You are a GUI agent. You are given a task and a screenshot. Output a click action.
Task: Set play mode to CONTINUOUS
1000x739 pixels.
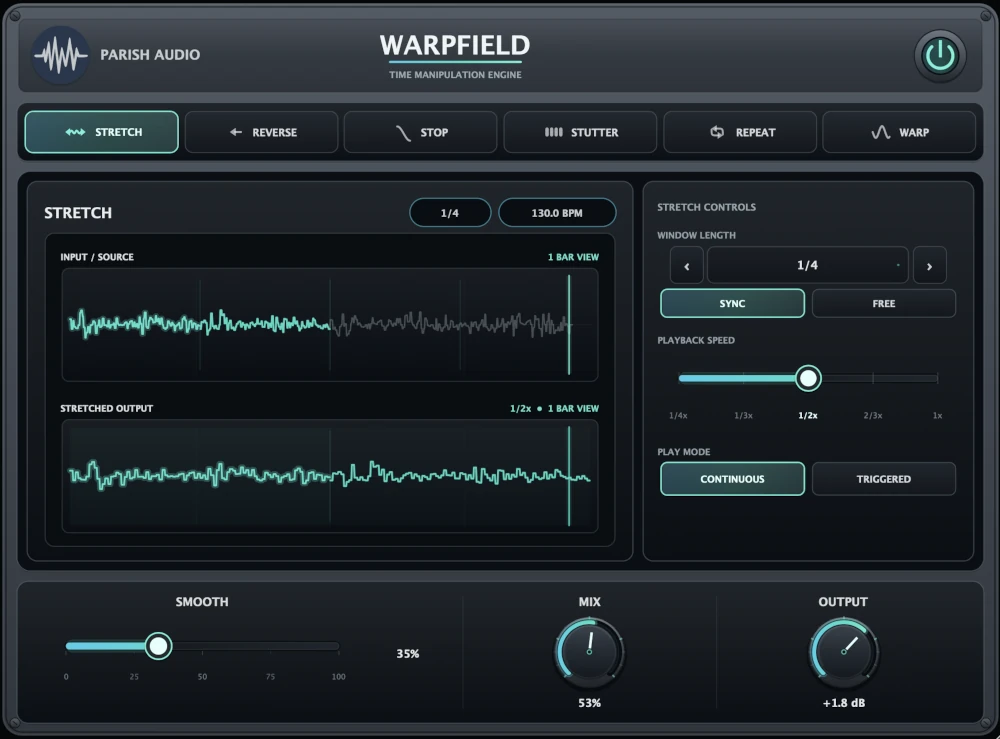coord(732,479)
